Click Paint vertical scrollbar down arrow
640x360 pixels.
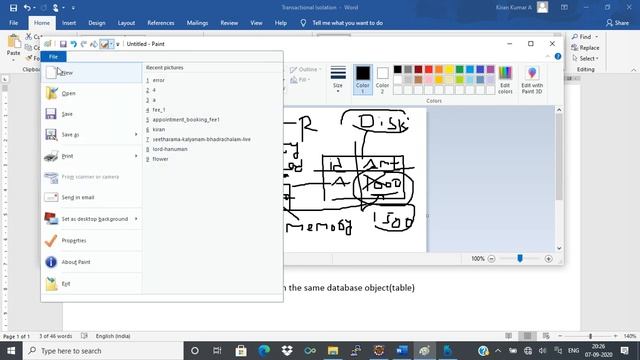(559, 248)
